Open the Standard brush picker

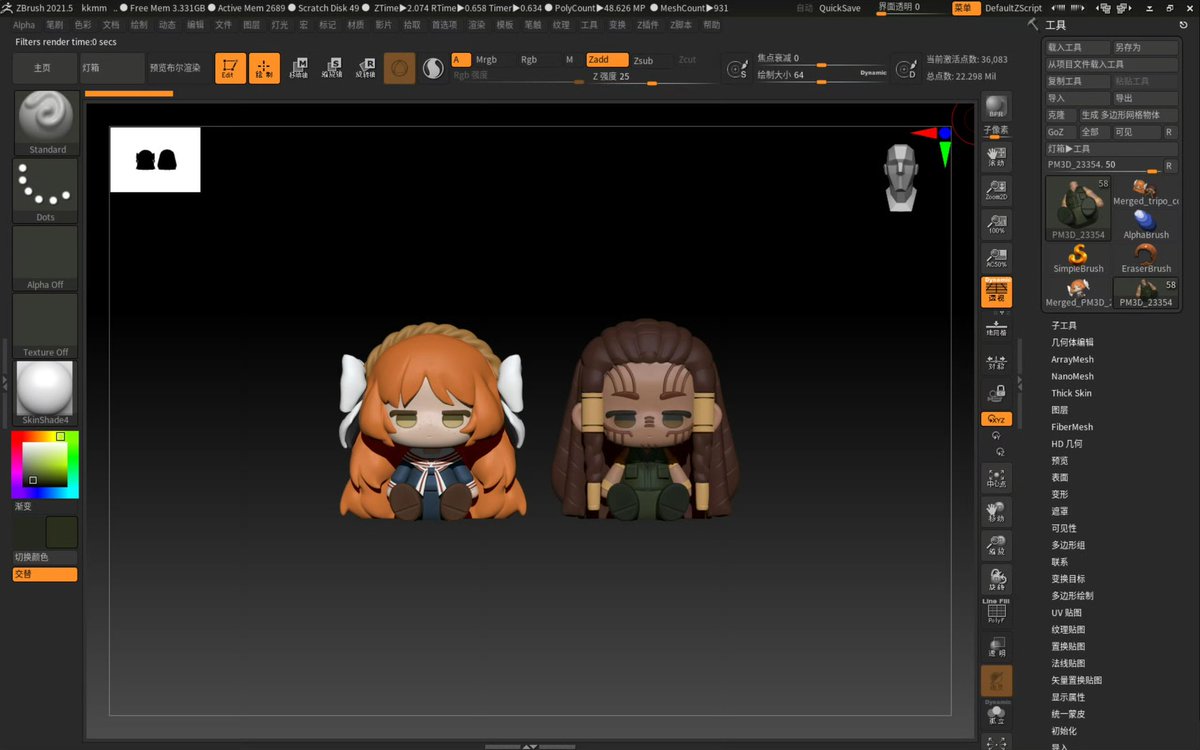tap(47, 123)
